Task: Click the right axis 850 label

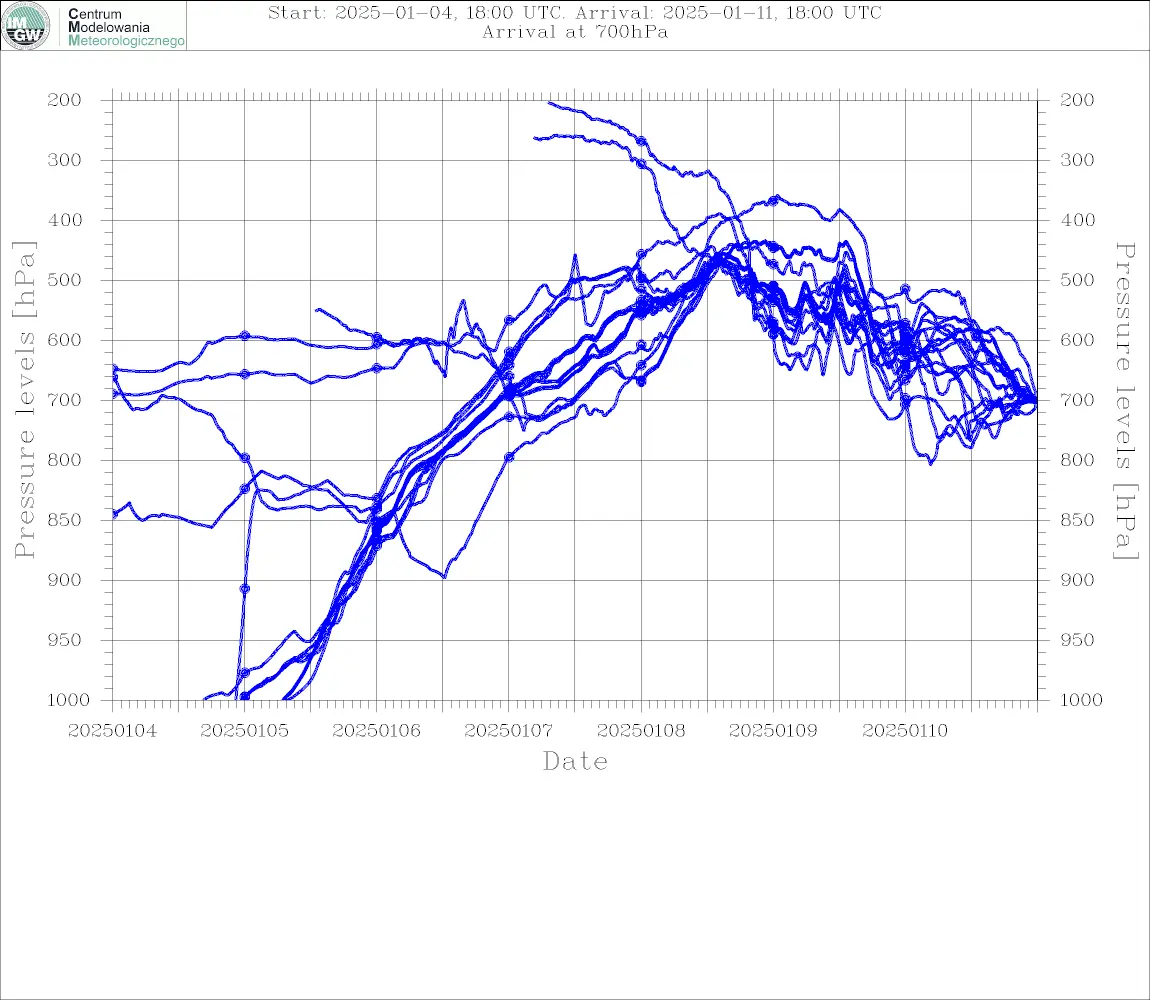Action: pos(1077,520)
